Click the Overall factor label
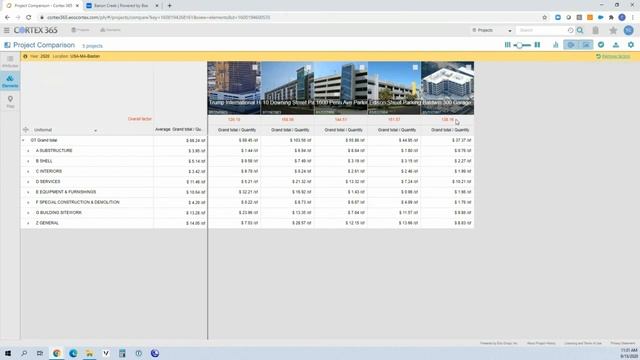The width and height of the screenshot is (640, 360). pos(140,119)
